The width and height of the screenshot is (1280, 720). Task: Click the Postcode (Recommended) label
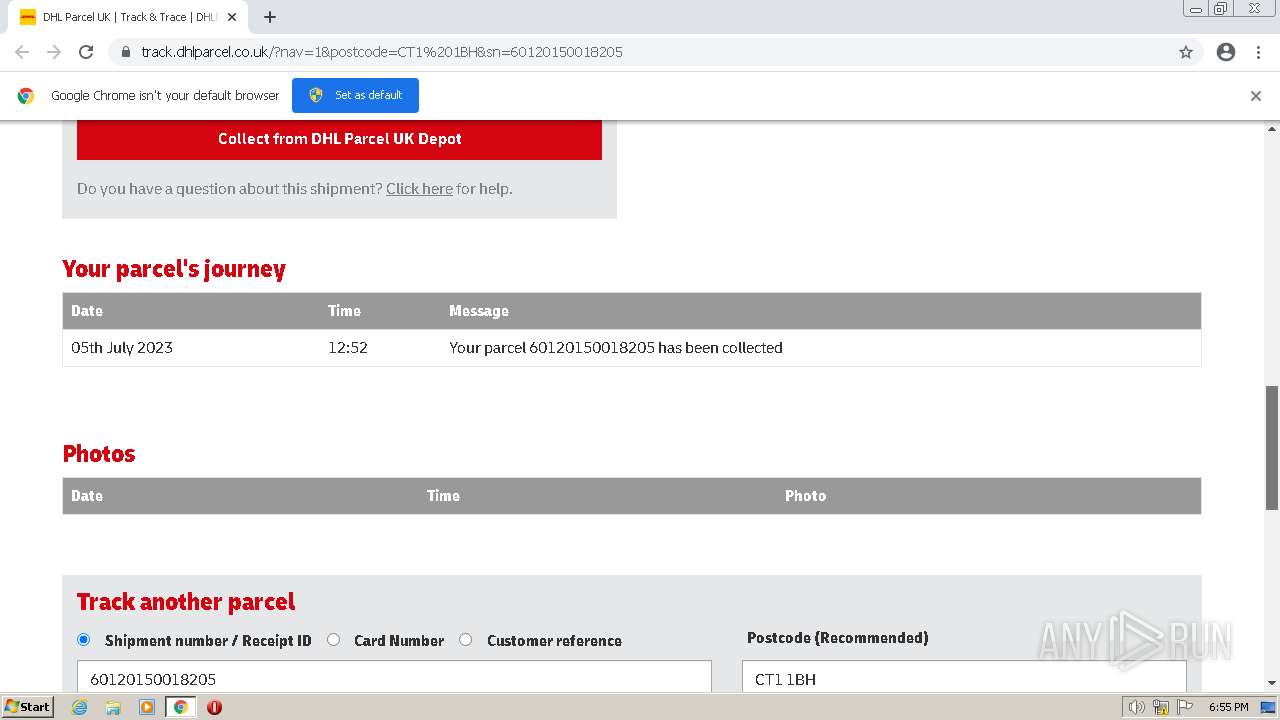(x=837, y=638)
